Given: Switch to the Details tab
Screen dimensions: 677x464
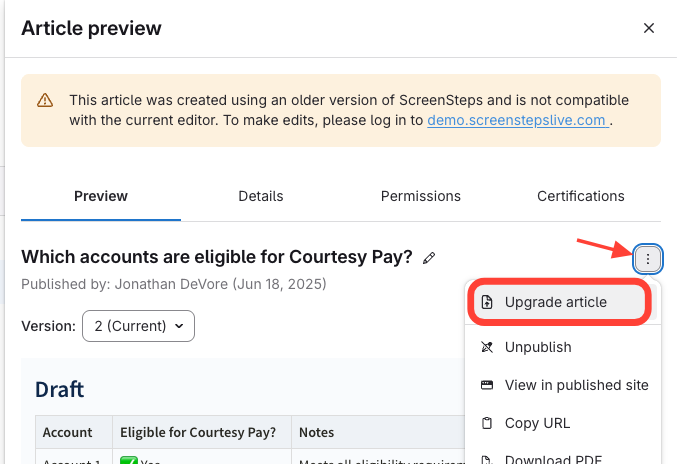Looking at the screenshot, I should (x=261, y=196).
